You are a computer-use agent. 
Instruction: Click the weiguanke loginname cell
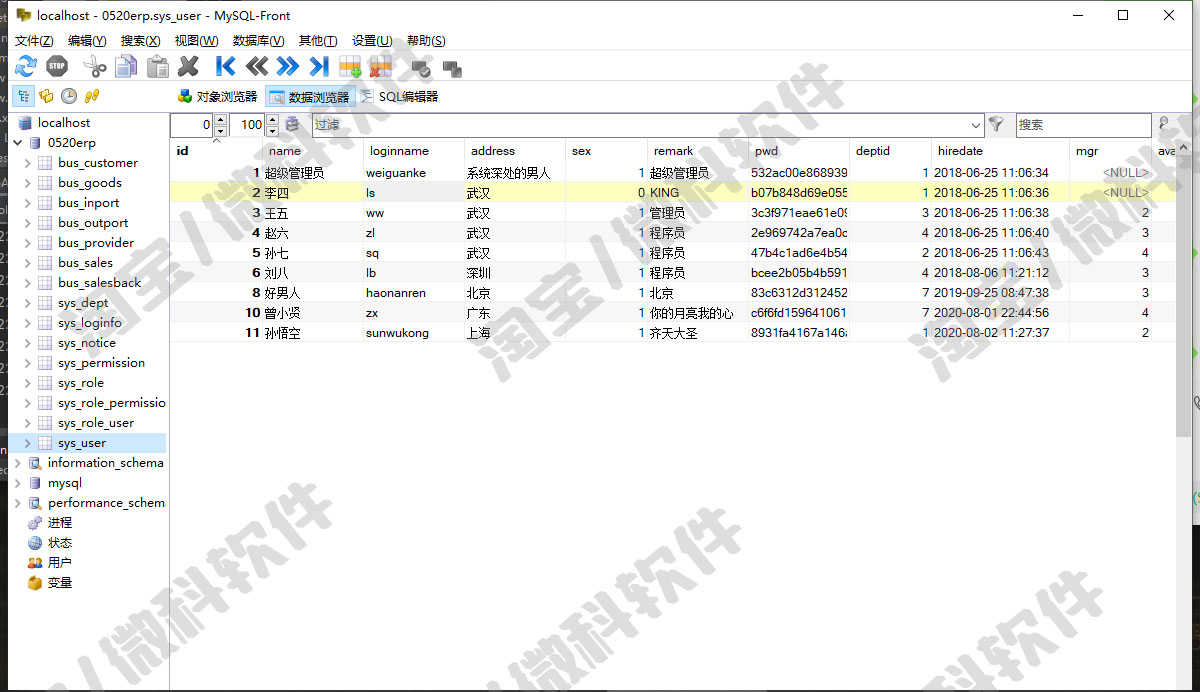tap(414, 173)
